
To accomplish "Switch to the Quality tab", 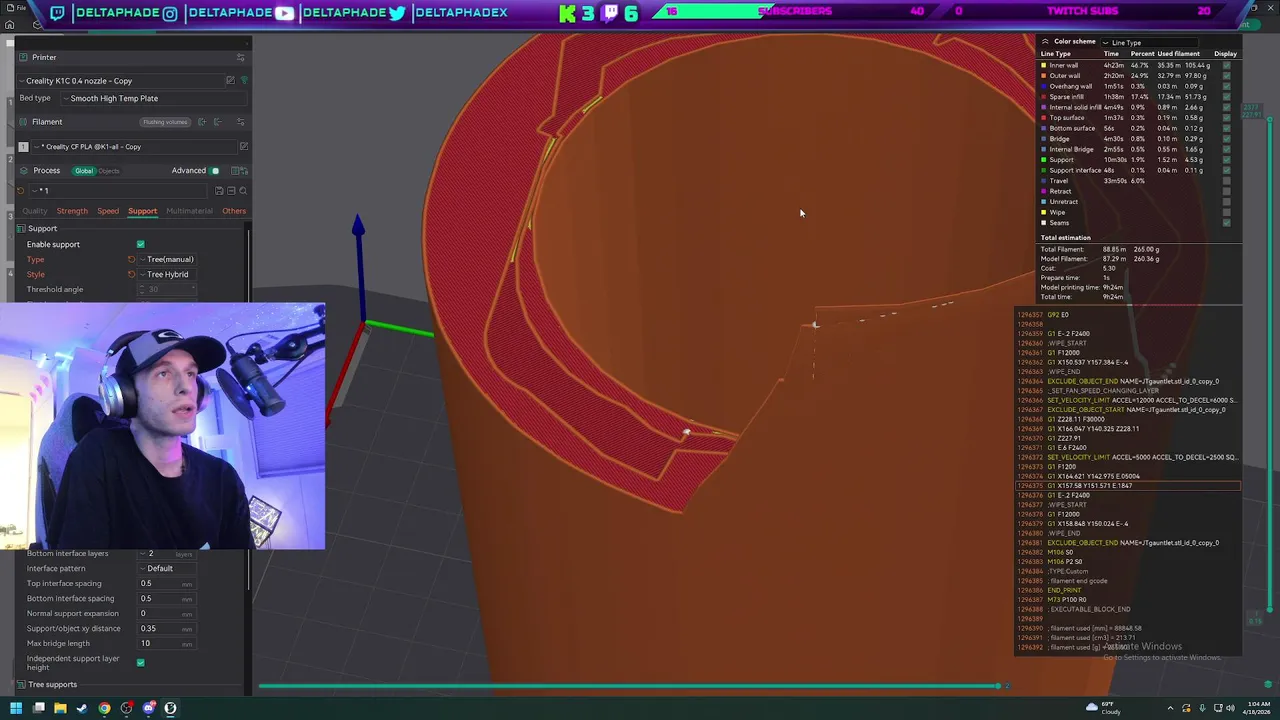I will pyautogui.click(x=34, y=211).
